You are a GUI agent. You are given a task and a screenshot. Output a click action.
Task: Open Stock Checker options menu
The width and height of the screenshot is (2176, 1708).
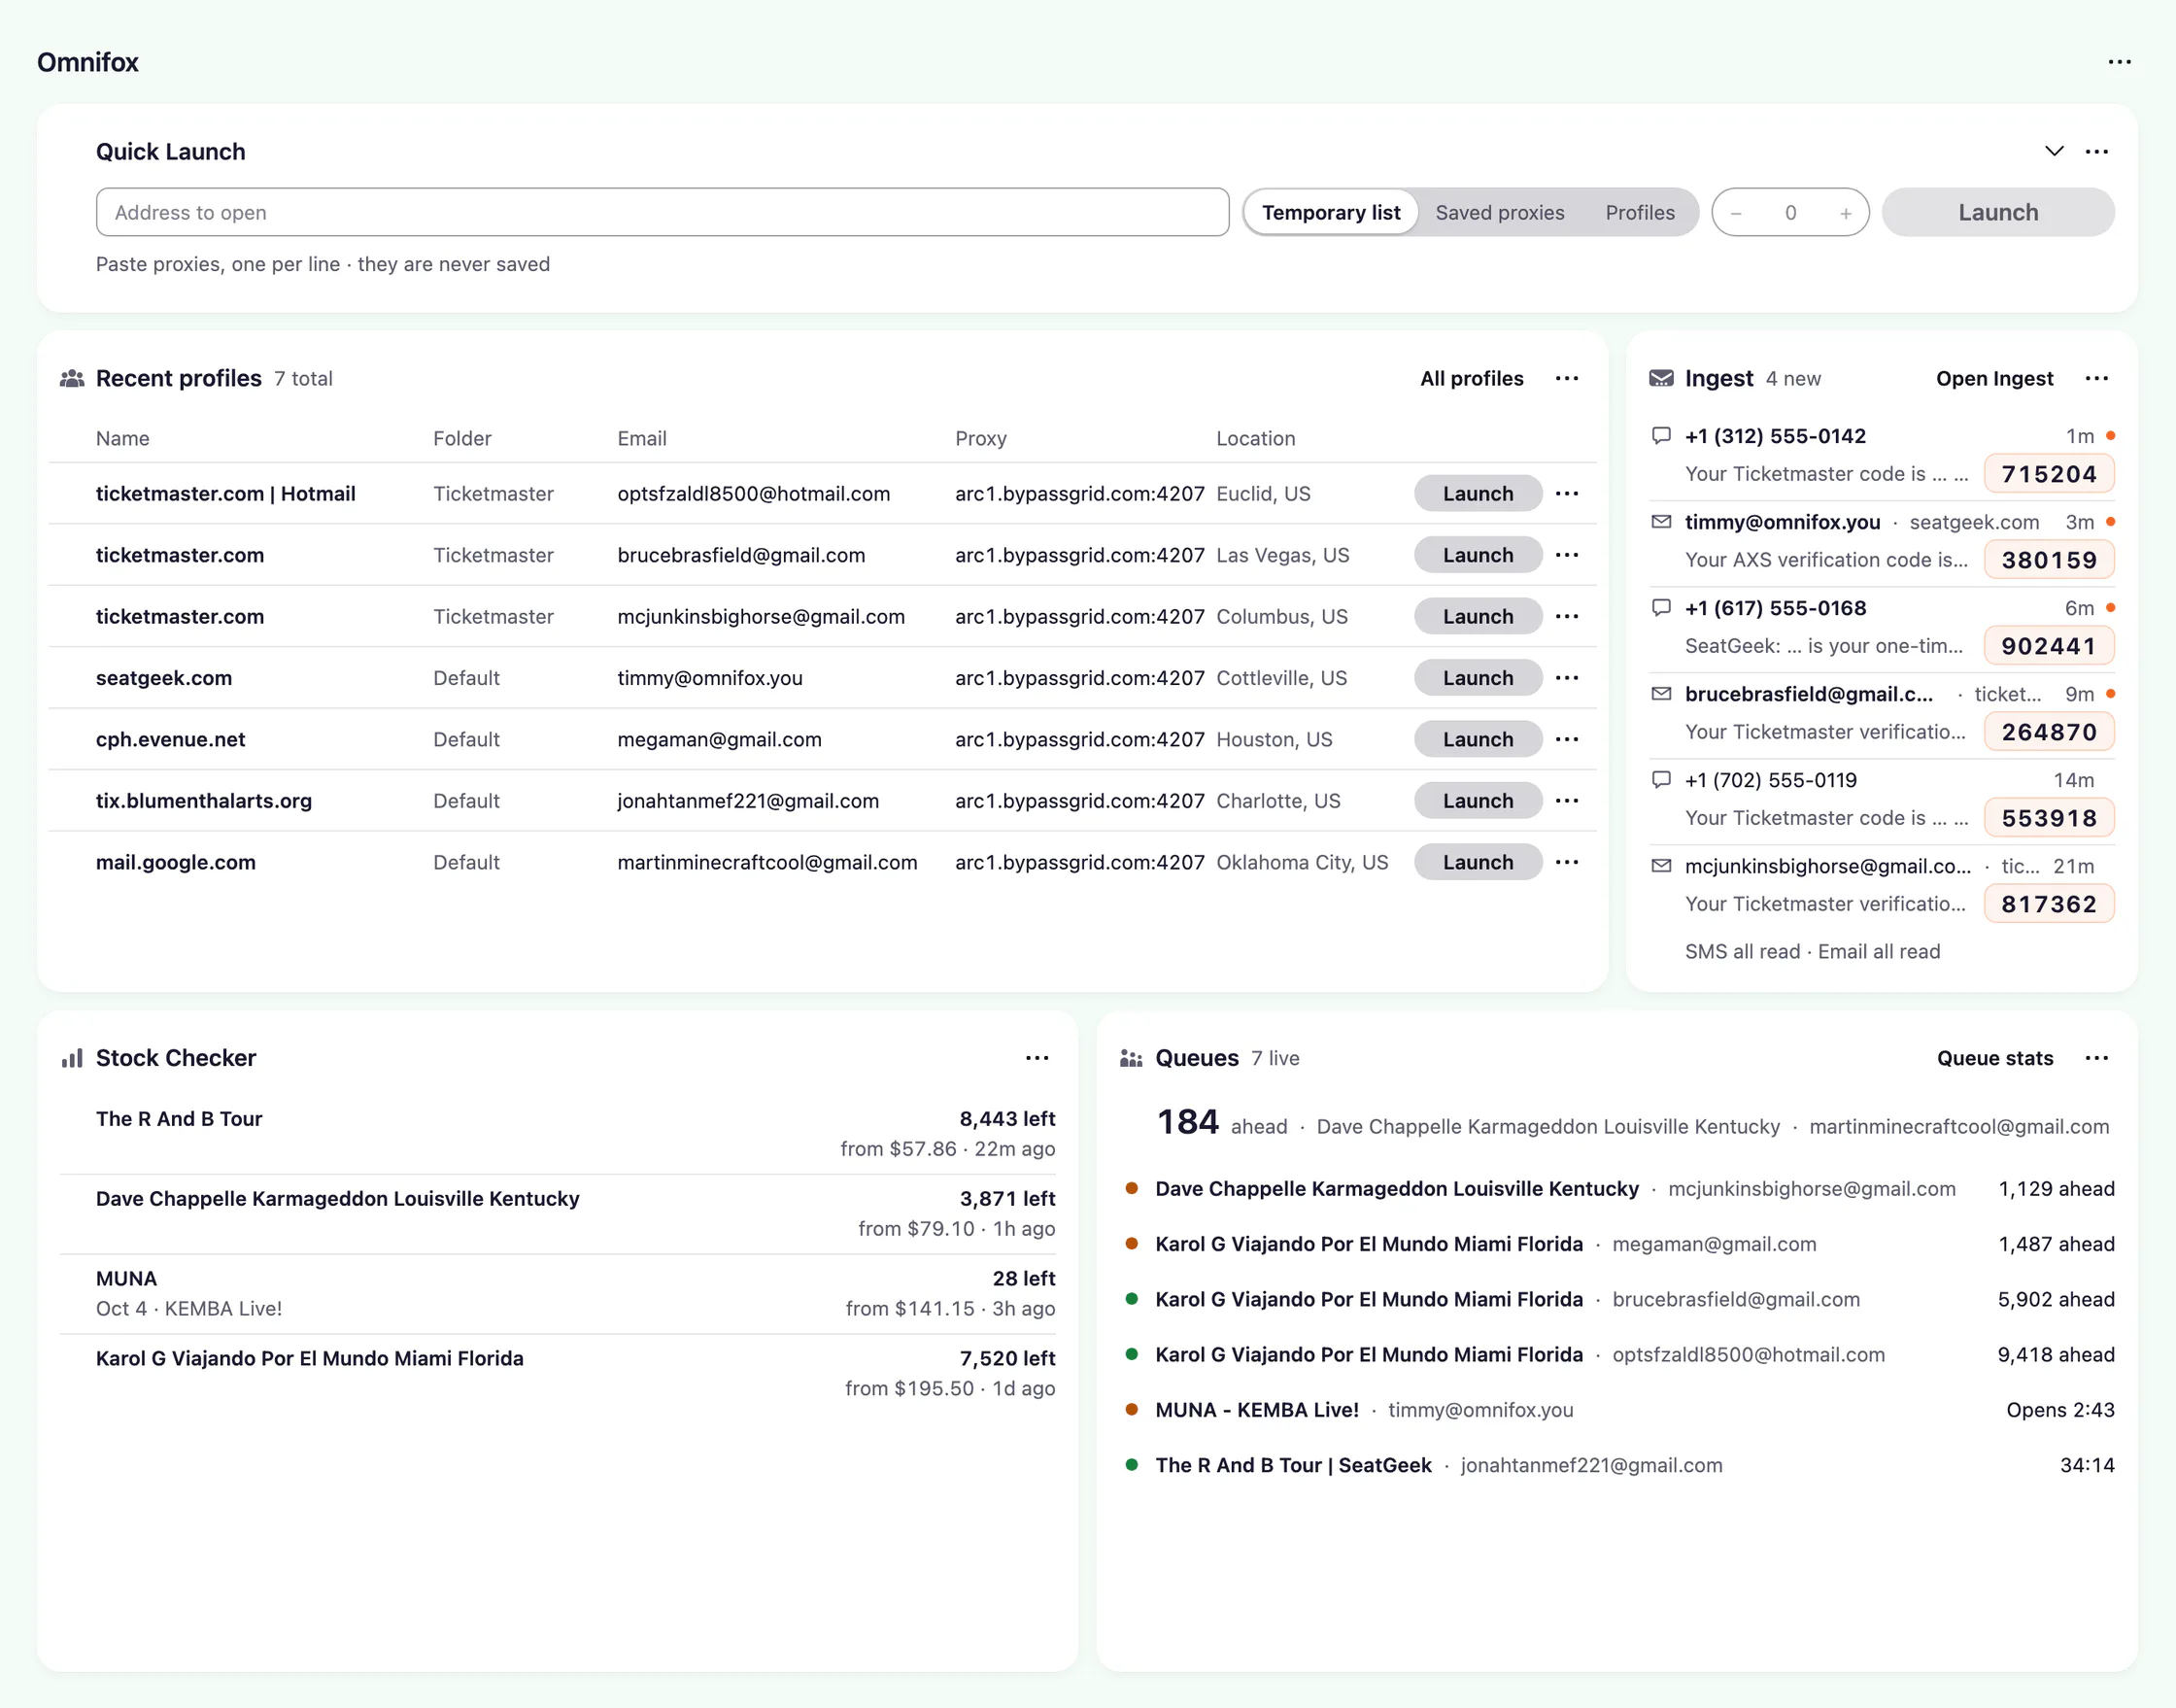click(1037, 1058)
